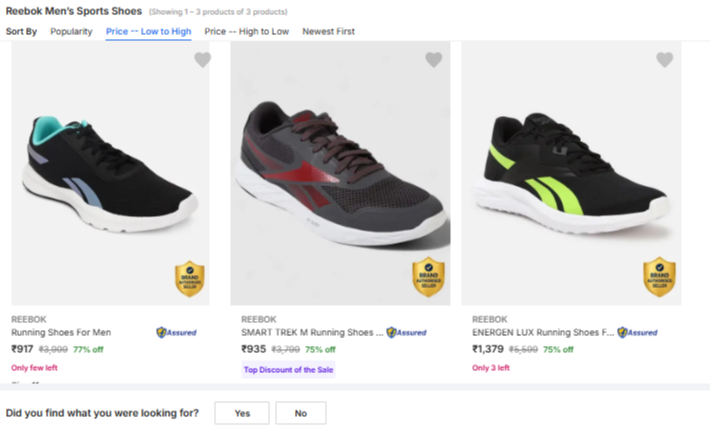Answer No to the feedback question

pyautogui.click(x=301, y=413)
